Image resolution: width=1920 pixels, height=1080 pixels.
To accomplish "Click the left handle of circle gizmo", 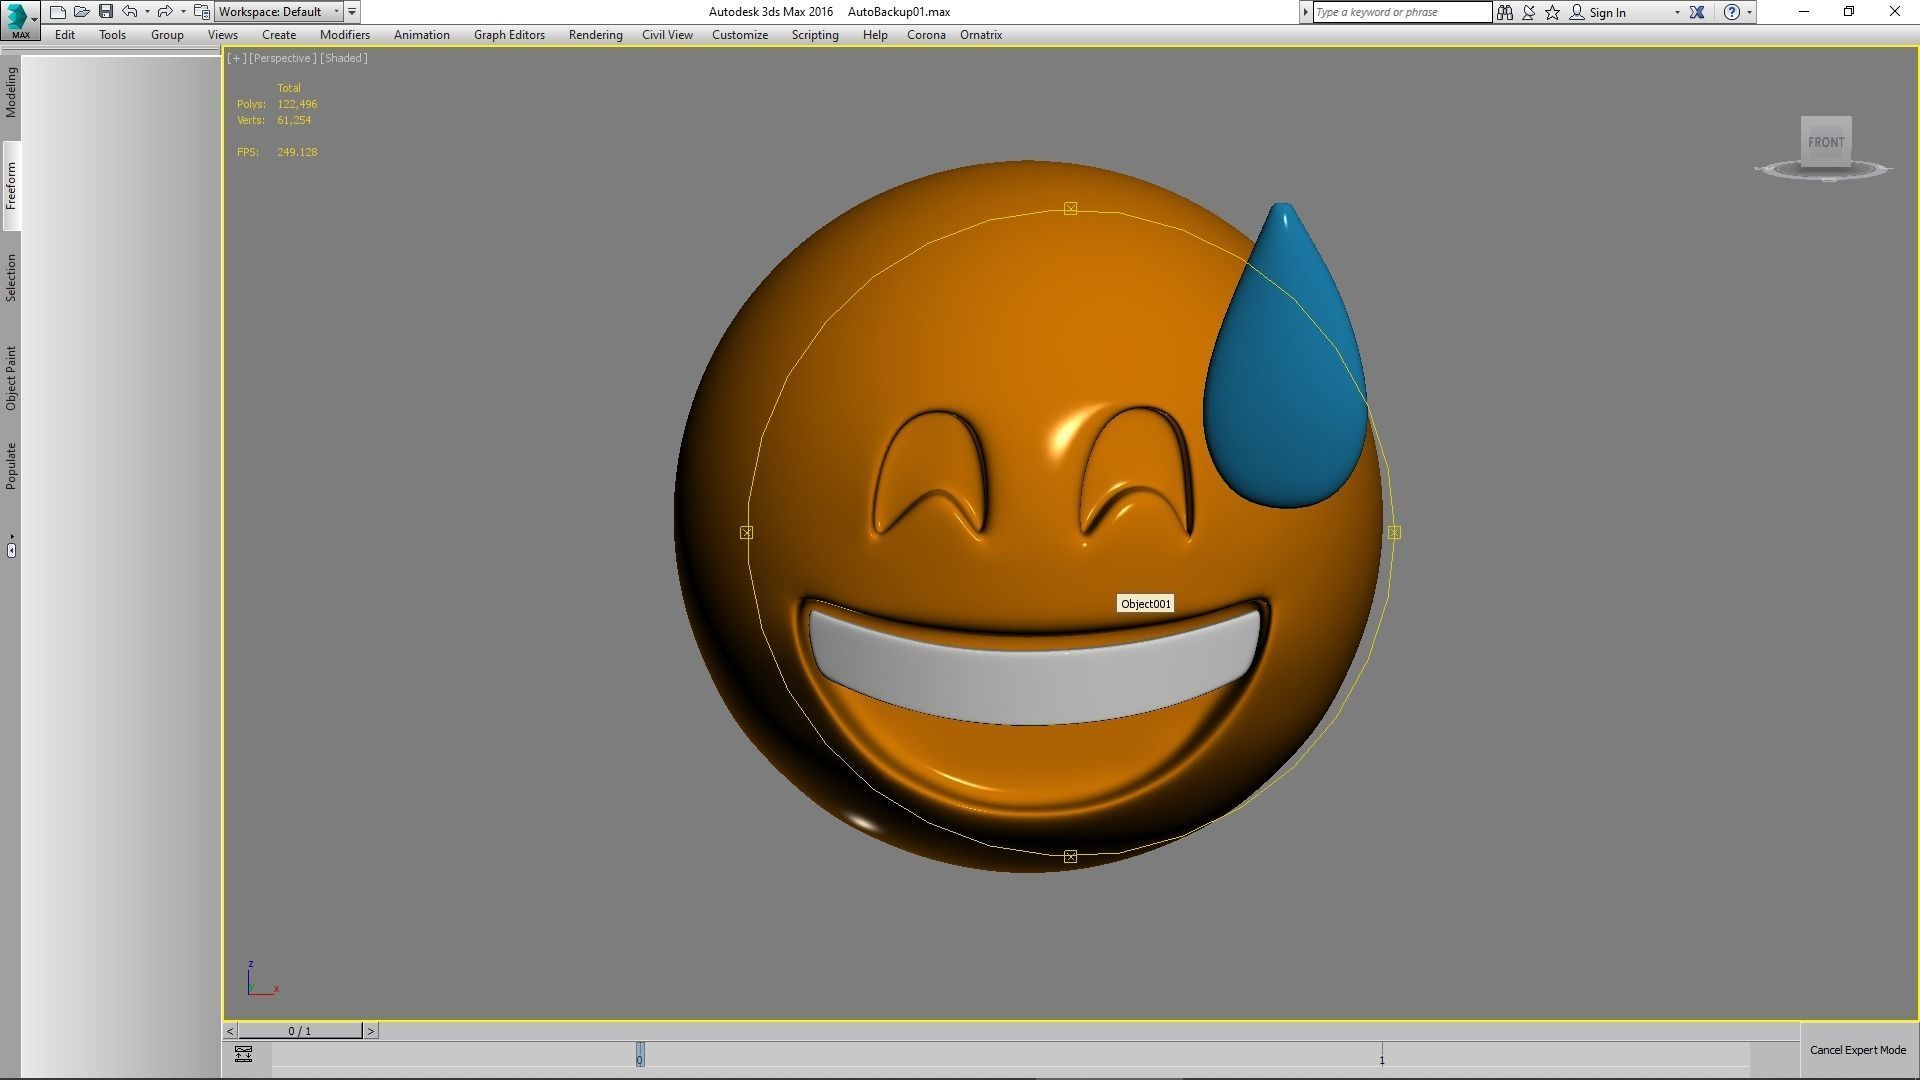I will point(746,532).
